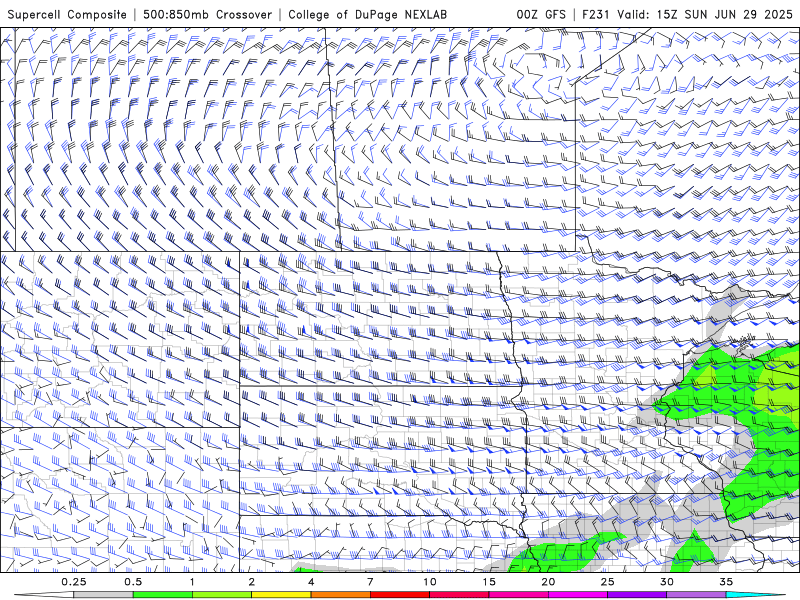Screen dimensions: 800x600
Task: Select the yellow-green color bar segment
Action: 222,595
